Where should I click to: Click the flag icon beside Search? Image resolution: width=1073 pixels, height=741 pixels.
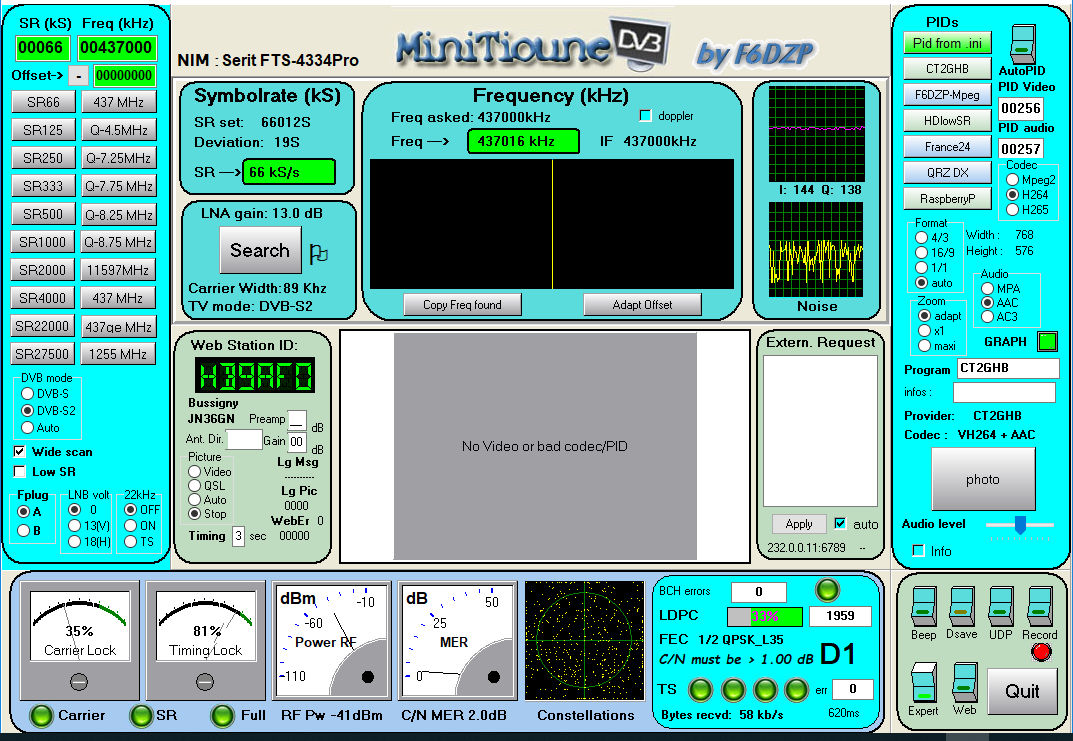pos(318,254)
